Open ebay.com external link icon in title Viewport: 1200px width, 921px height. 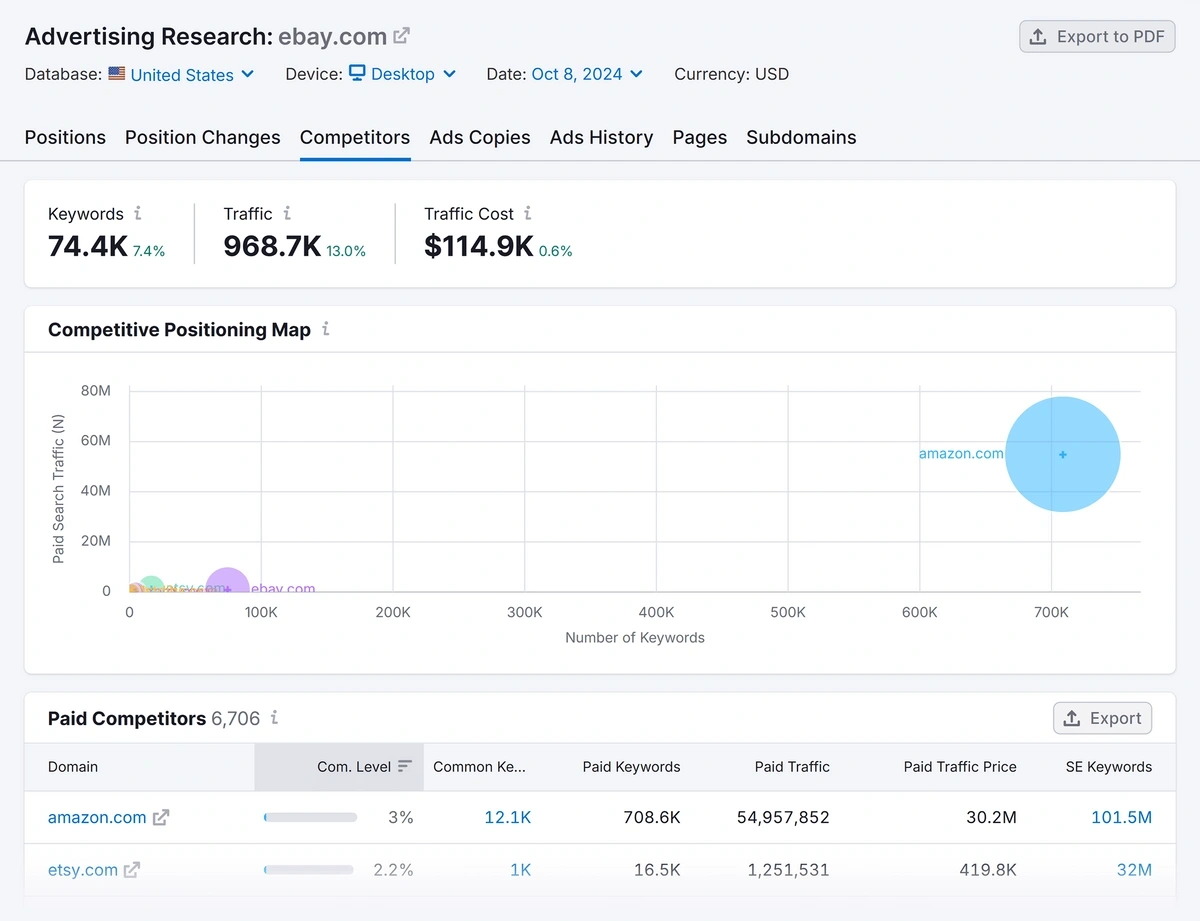click(x=401, y=36)
